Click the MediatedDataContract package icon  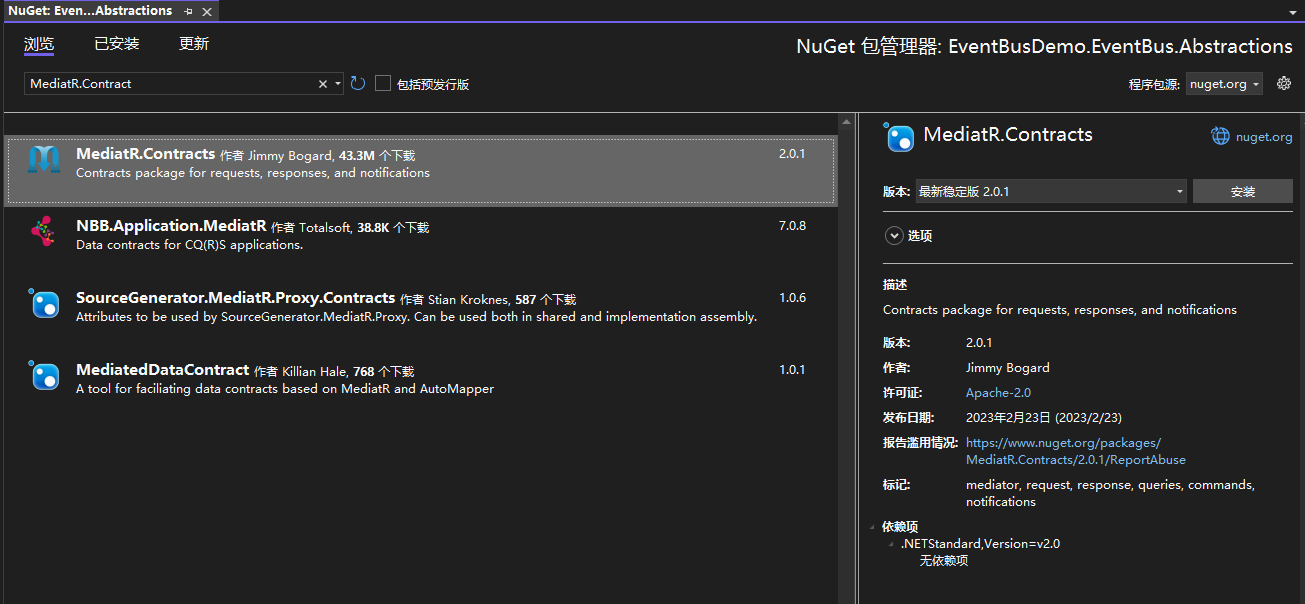click(x=44, y=376)
